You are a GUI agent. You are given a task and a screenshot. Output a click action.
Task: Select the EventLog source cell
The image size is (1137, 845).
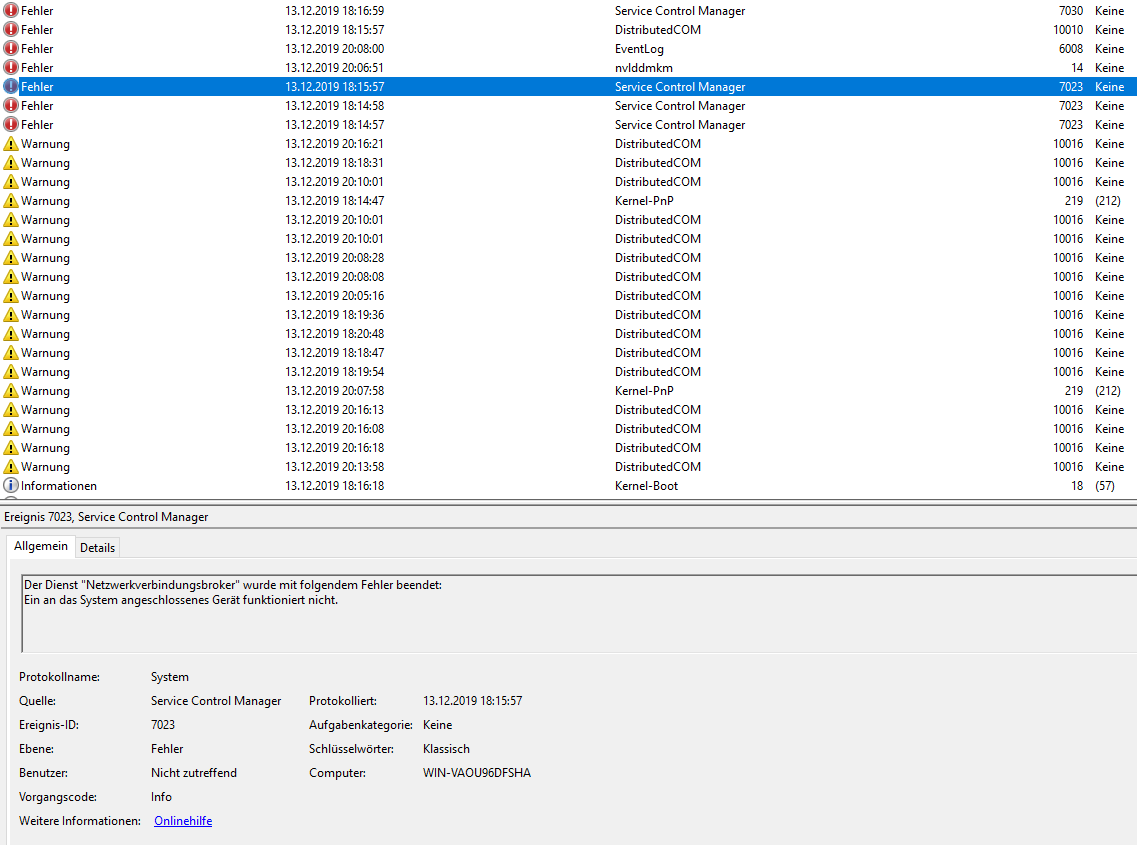coord(639,49)
